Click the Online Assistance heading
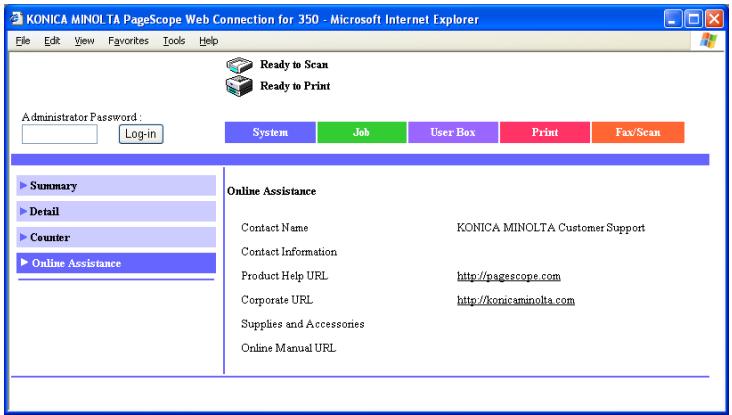732x415 pixels. coord(272,191)
